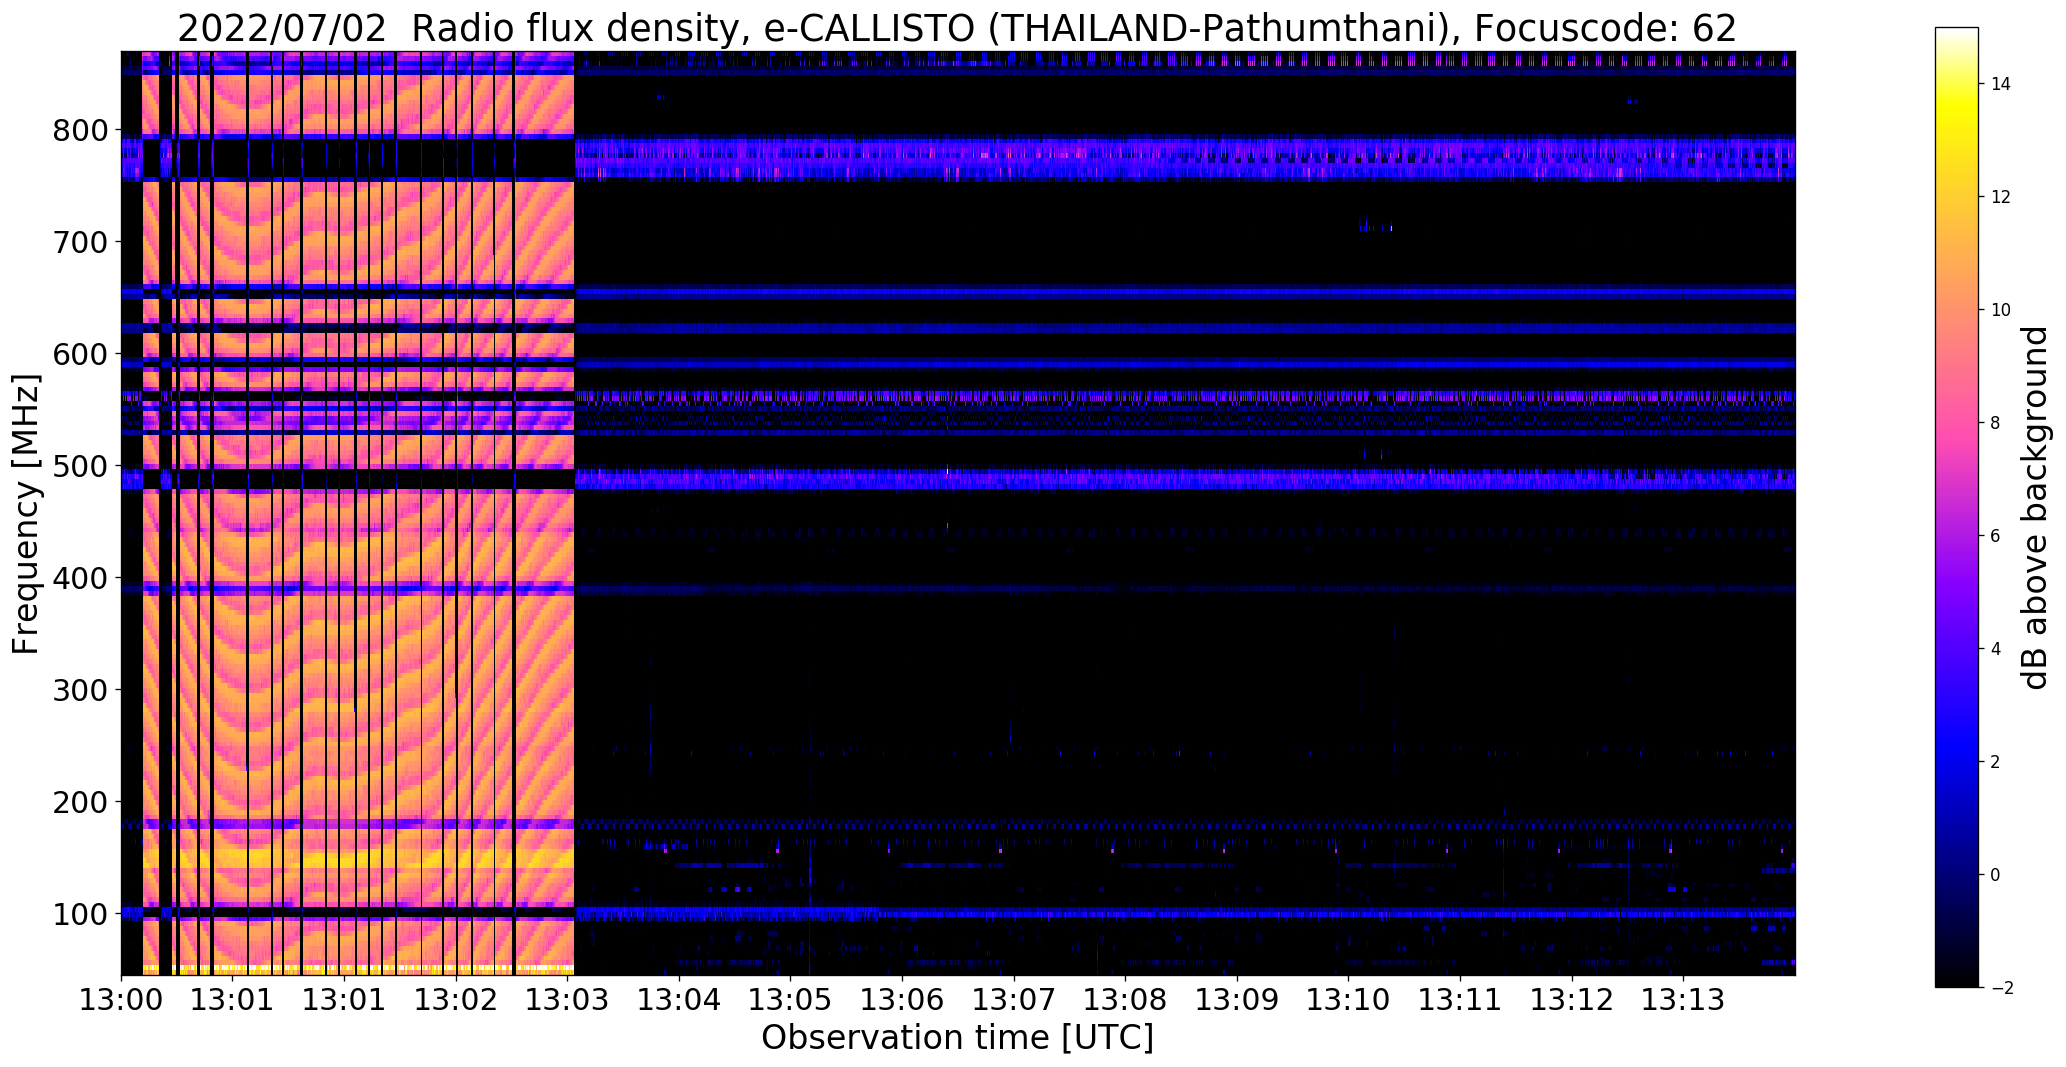Select the 'Frequency [MHz]' y-axis label

point(26,514)
